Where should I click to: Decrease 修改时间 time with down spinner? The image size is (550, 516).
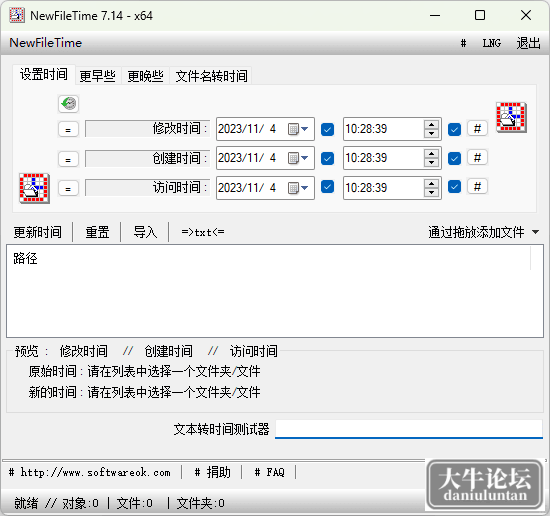431,134
